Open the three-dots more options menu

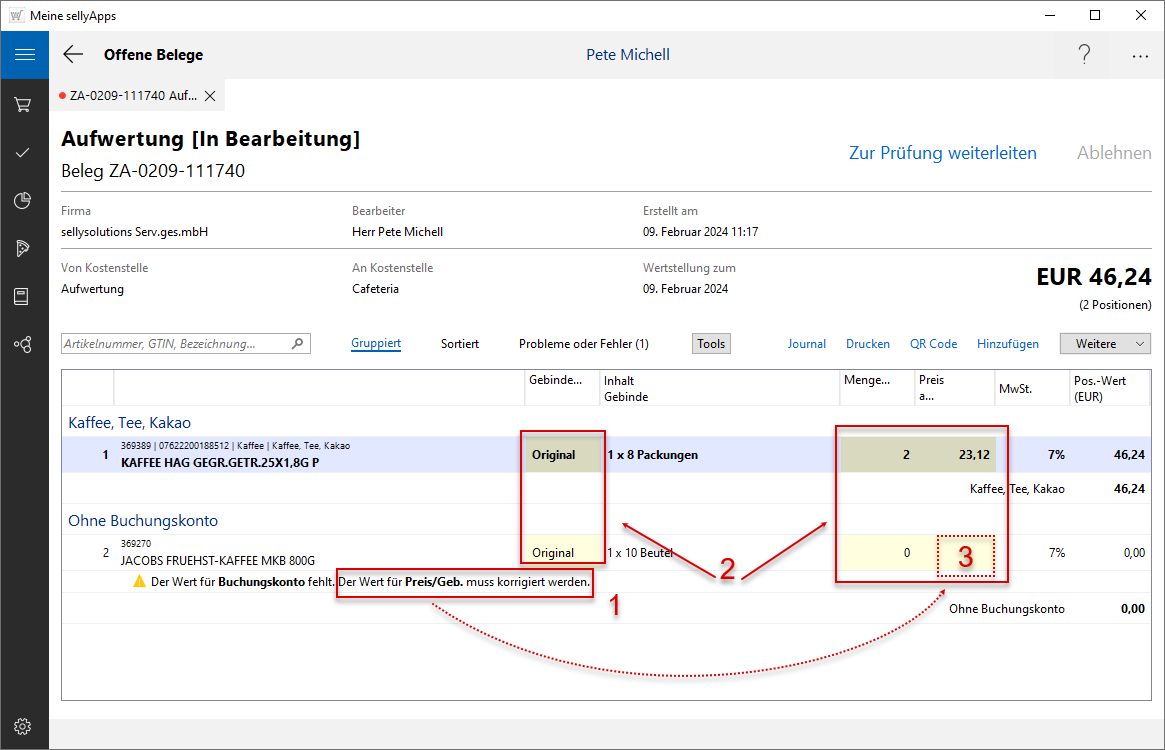coord(1140,56)
